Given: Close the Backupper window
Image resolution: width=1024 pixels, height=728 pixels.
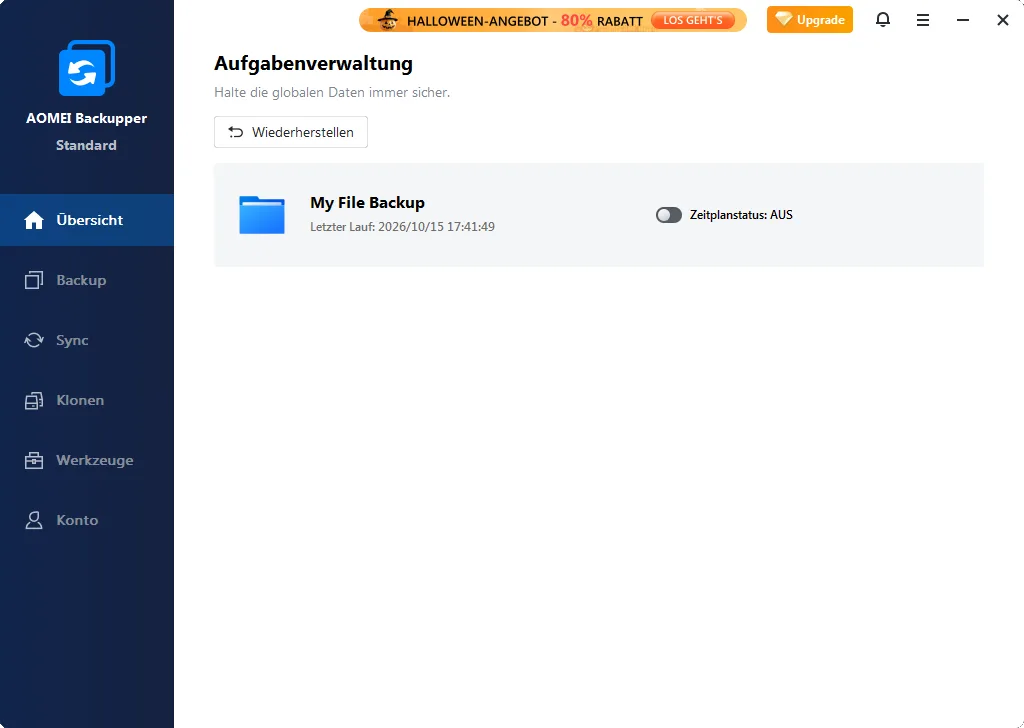Looking at the screenshot, I should pyautogui.click(x=1003, y=20).
